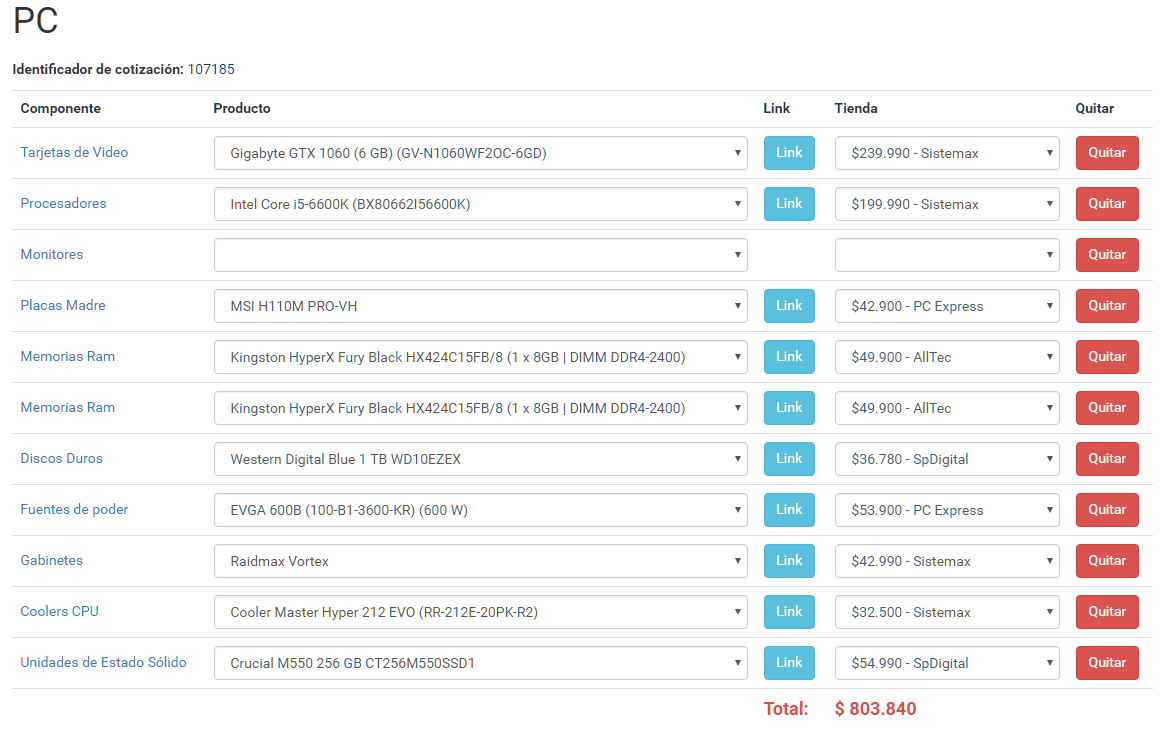Expand the Intel Core i5-6600K product dropdown
Screen dimensions: 1168x744
pos(480,204)
